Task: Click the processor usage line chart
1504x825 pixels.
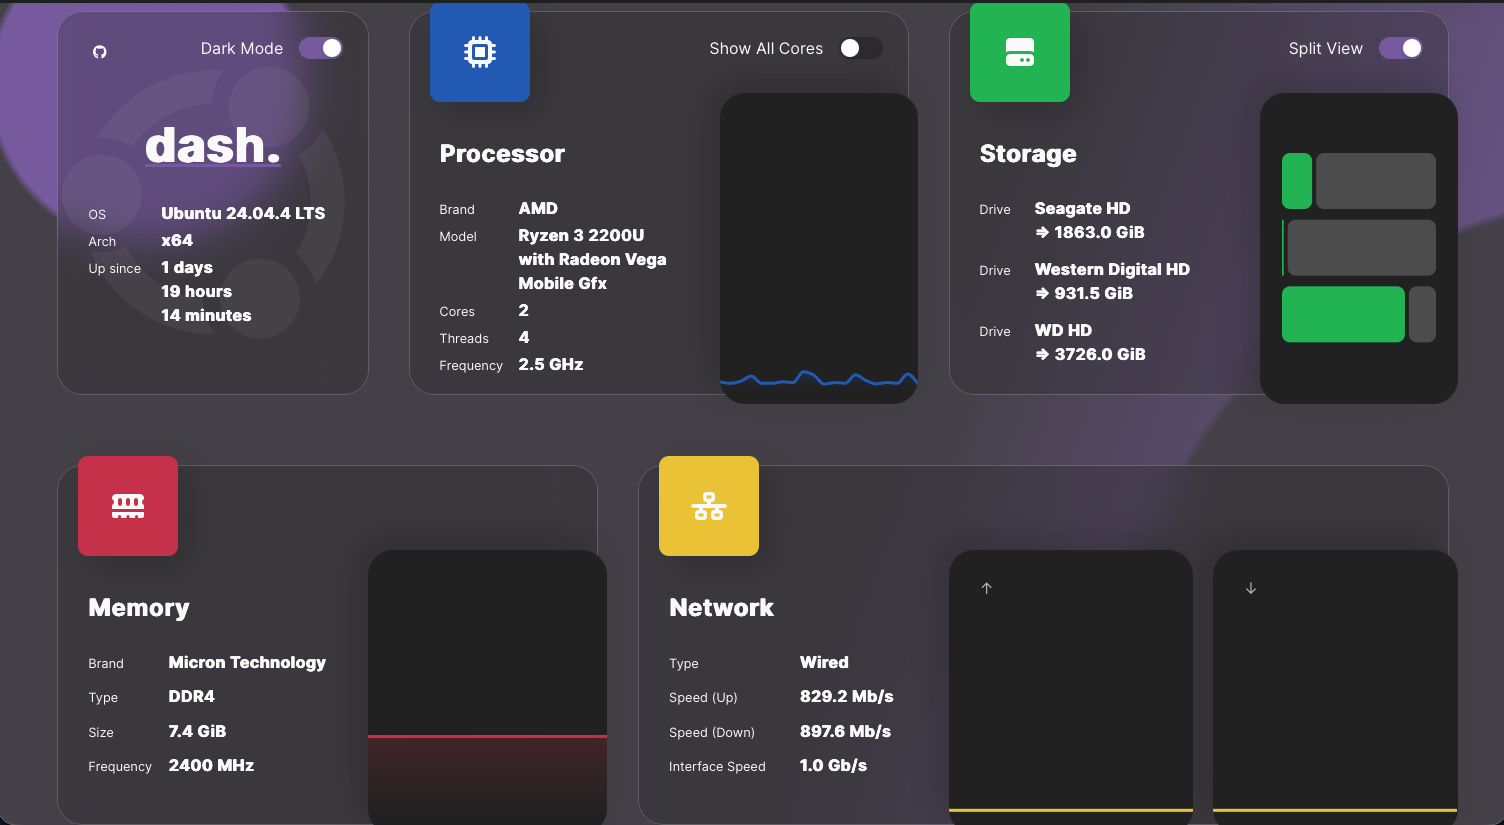Action: 819,248
